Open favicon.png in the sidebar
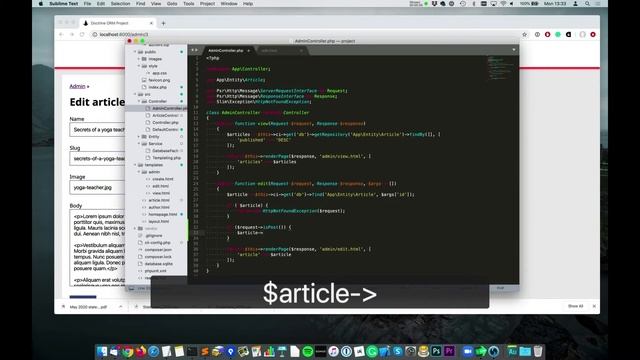The width and height of the screenshot is (640, 360). click(159, 80)
